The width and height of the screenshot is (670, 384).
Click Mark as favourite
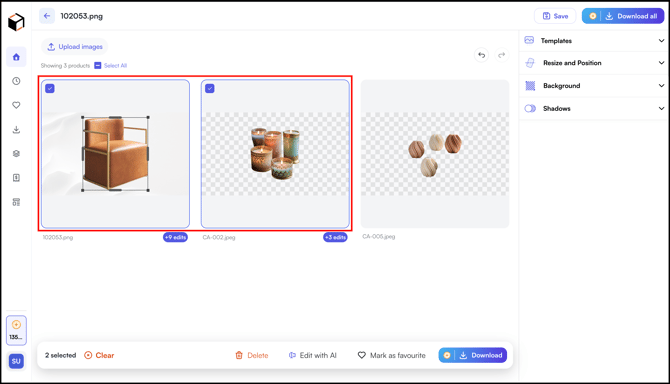click(391, 355)
